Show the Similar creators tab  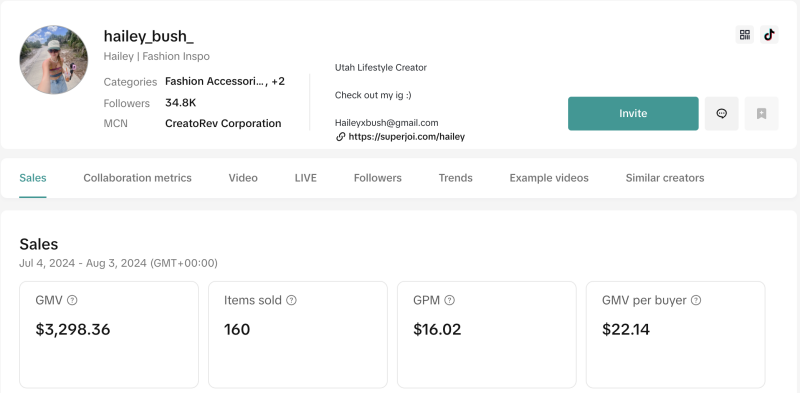tap(665, 178)
